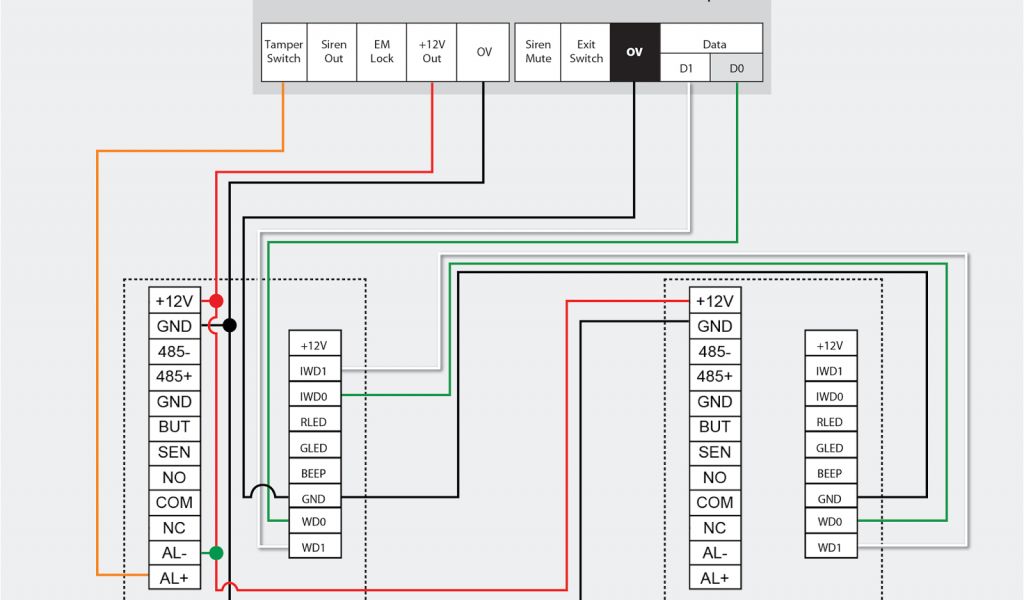Click the EM Lock terminal

(382, 52)
